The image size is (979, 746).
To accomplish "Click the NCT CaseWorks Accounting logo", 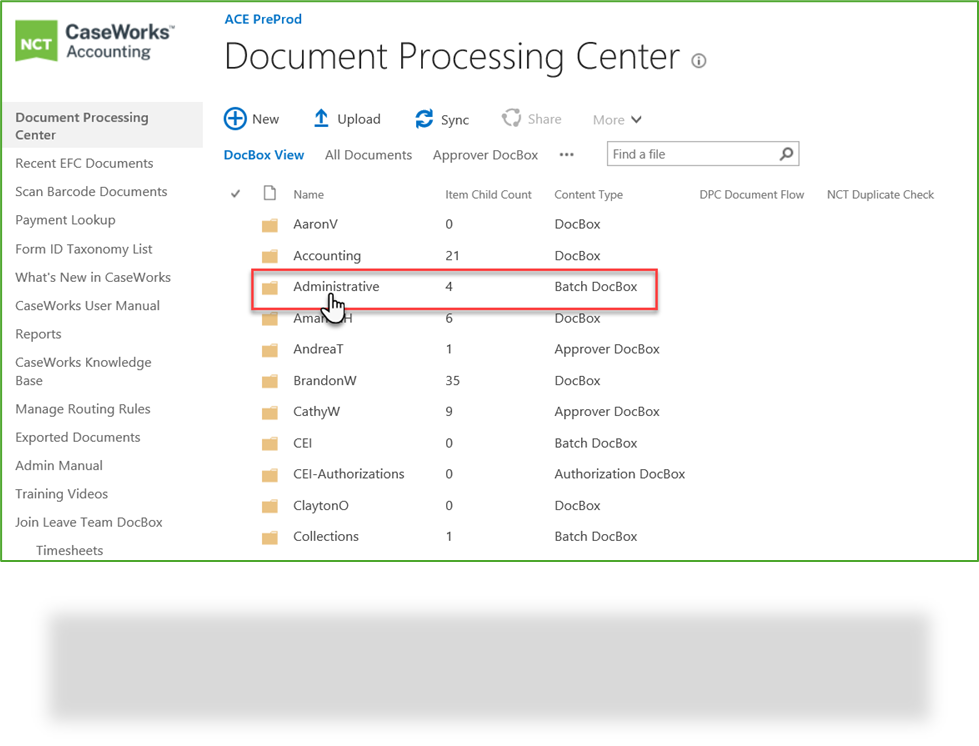I will coord(95,40).
